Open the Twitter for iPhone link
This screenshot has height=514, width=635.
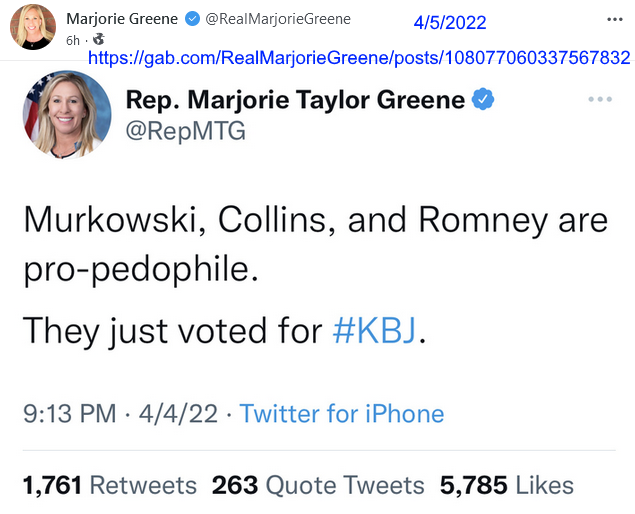pyautogui.click(x=342, y=414)
